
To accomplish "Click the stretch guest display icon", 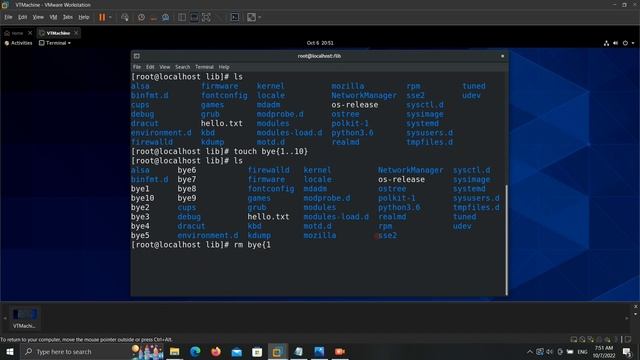I will [x=251, y=17].
